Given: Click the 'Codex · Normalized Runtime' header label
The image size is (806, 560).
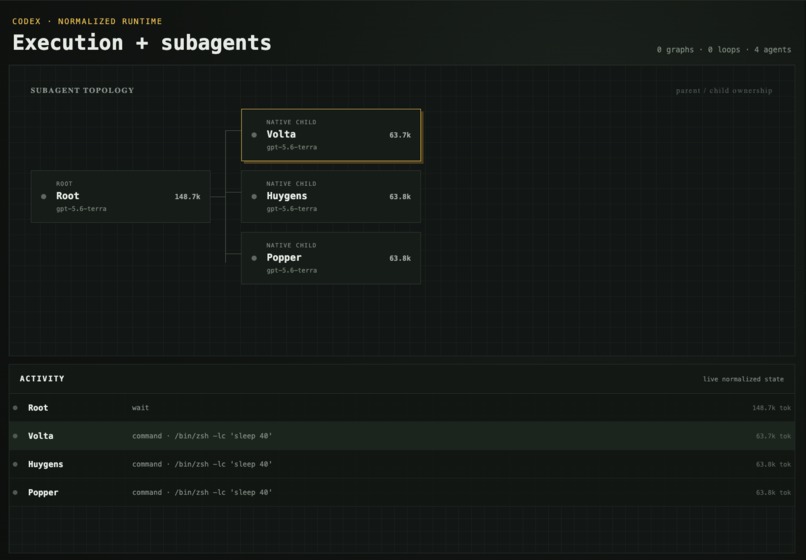Looking at the screenshot, I should (87, 21).
